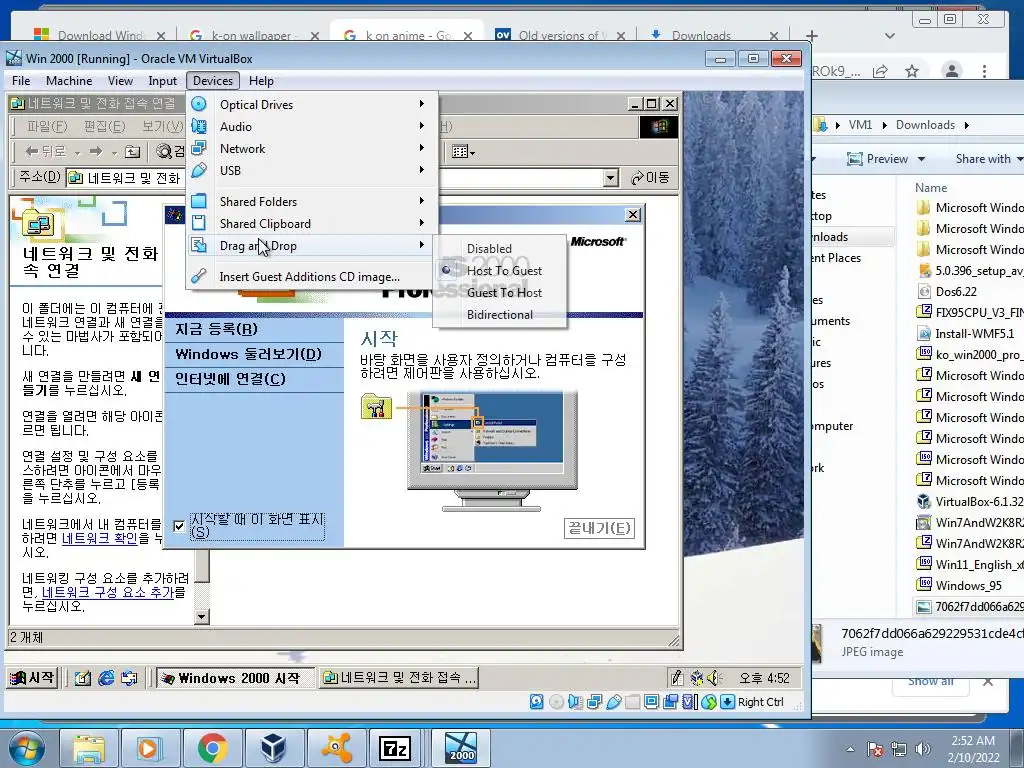Click the guest tray speaker volume icon
Image resolution: width=1024 pixels, height=768 pixels.
click(715, 679)
